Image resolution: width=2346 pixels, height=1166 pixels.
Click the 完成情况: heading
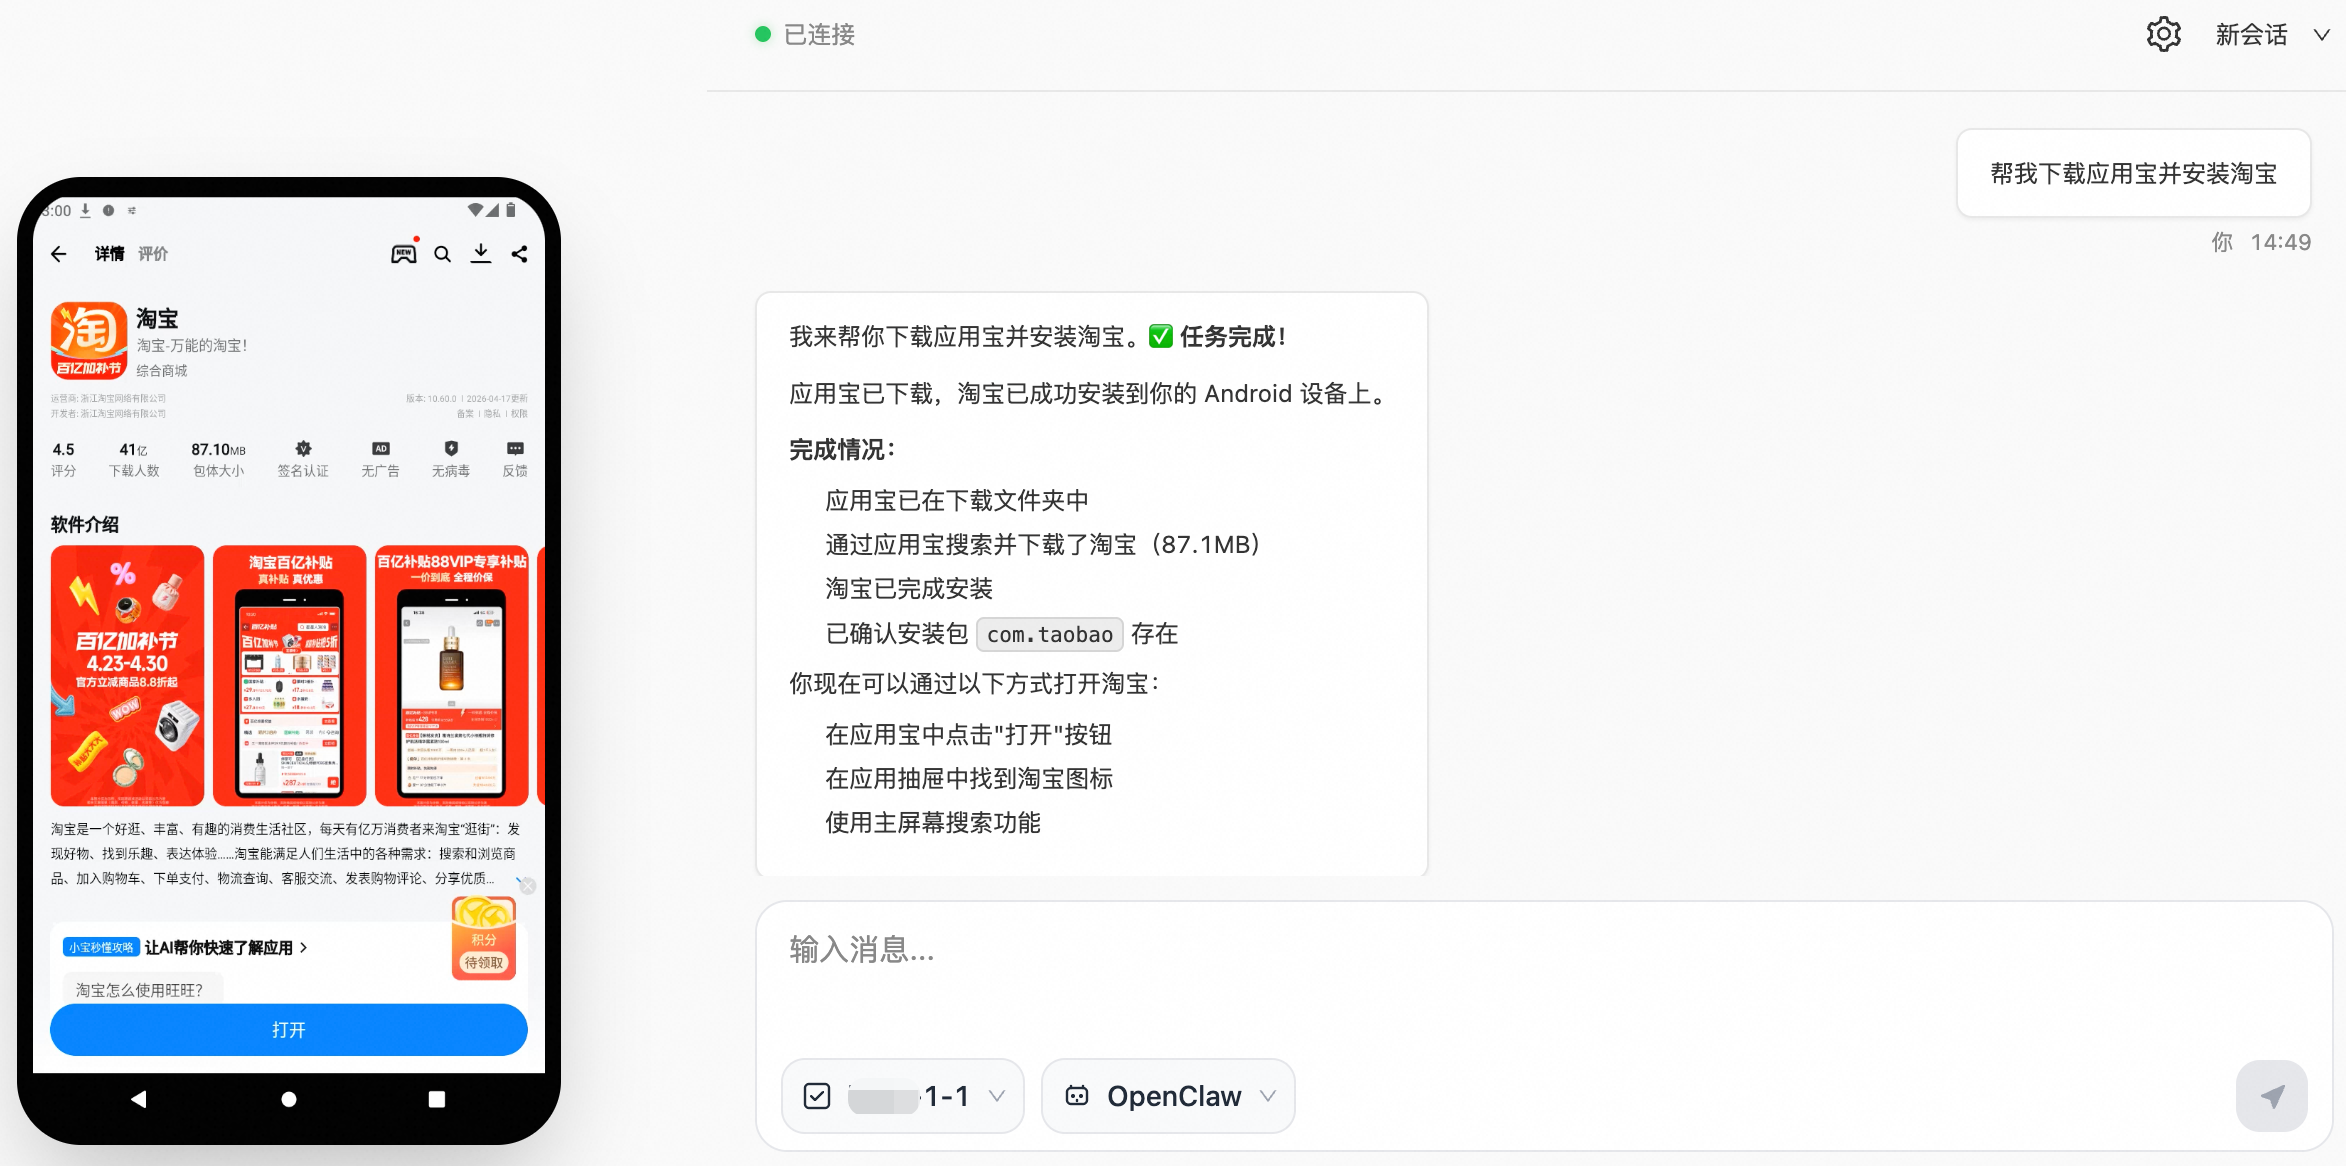[x=842, y=450]
